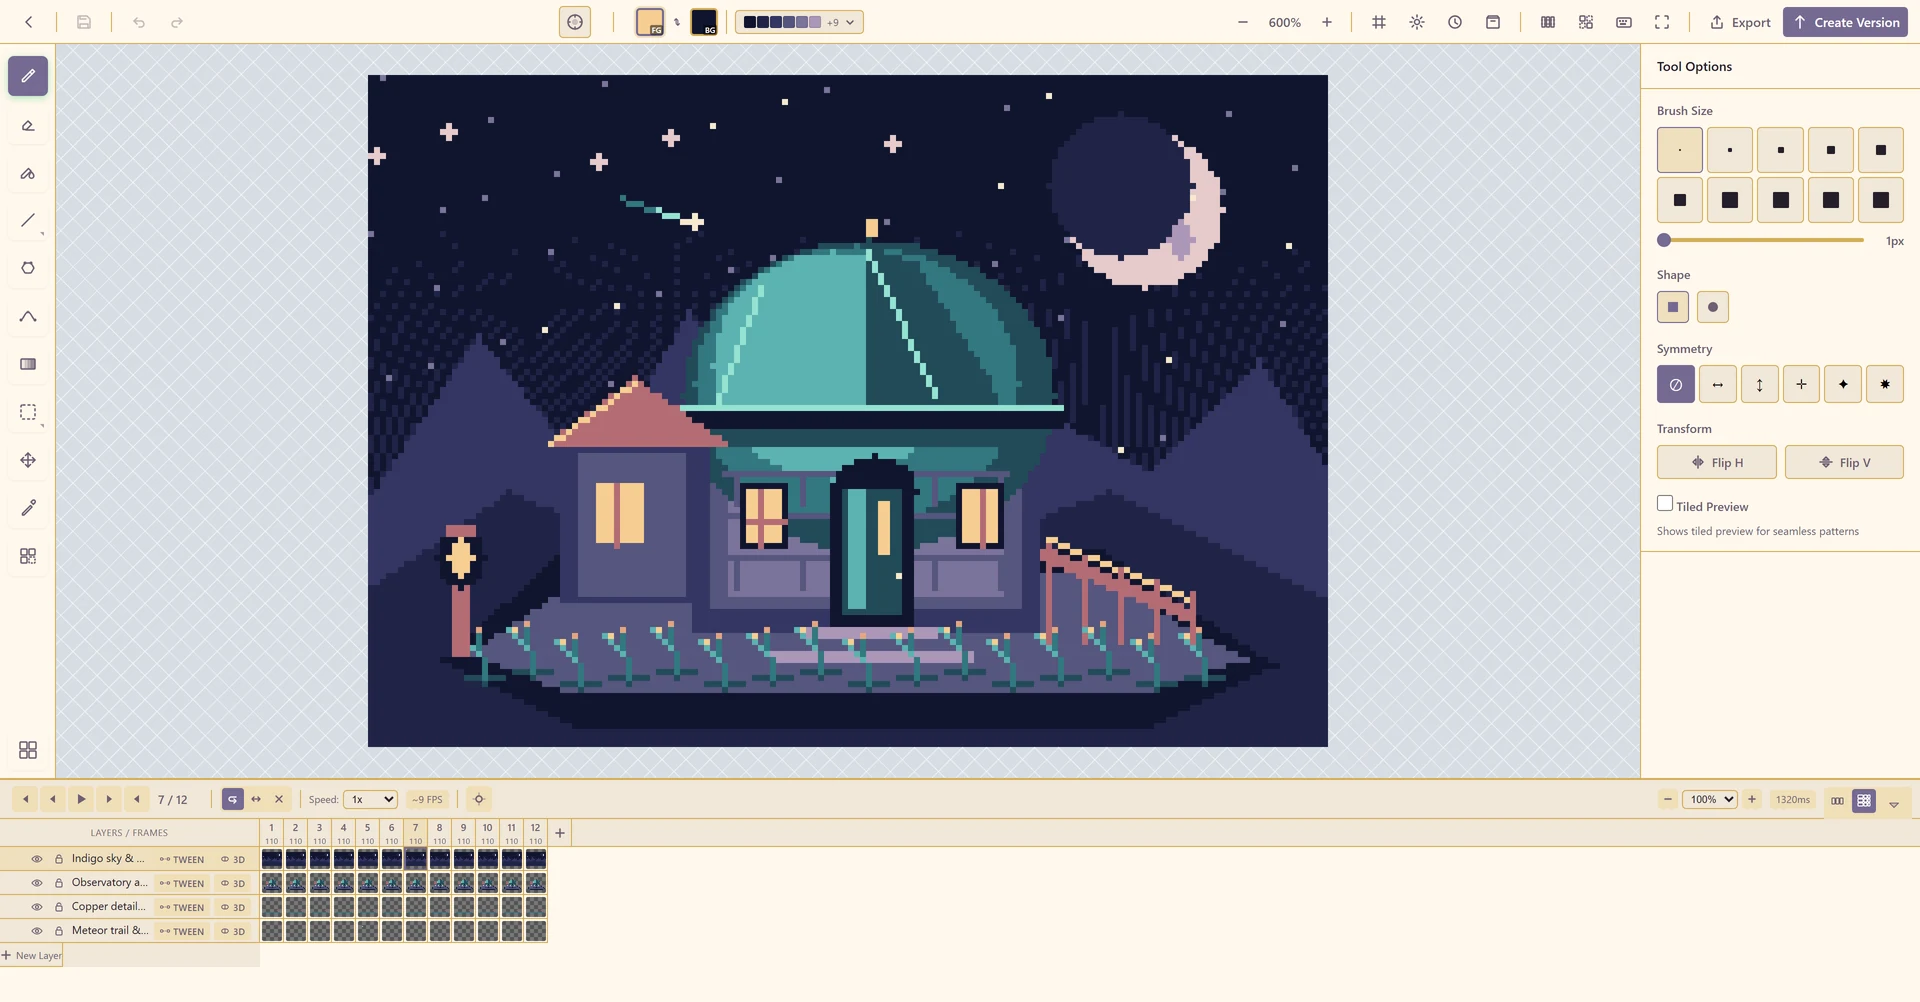Play the animation
The image size is (1920, 1002).
[81, 799]
